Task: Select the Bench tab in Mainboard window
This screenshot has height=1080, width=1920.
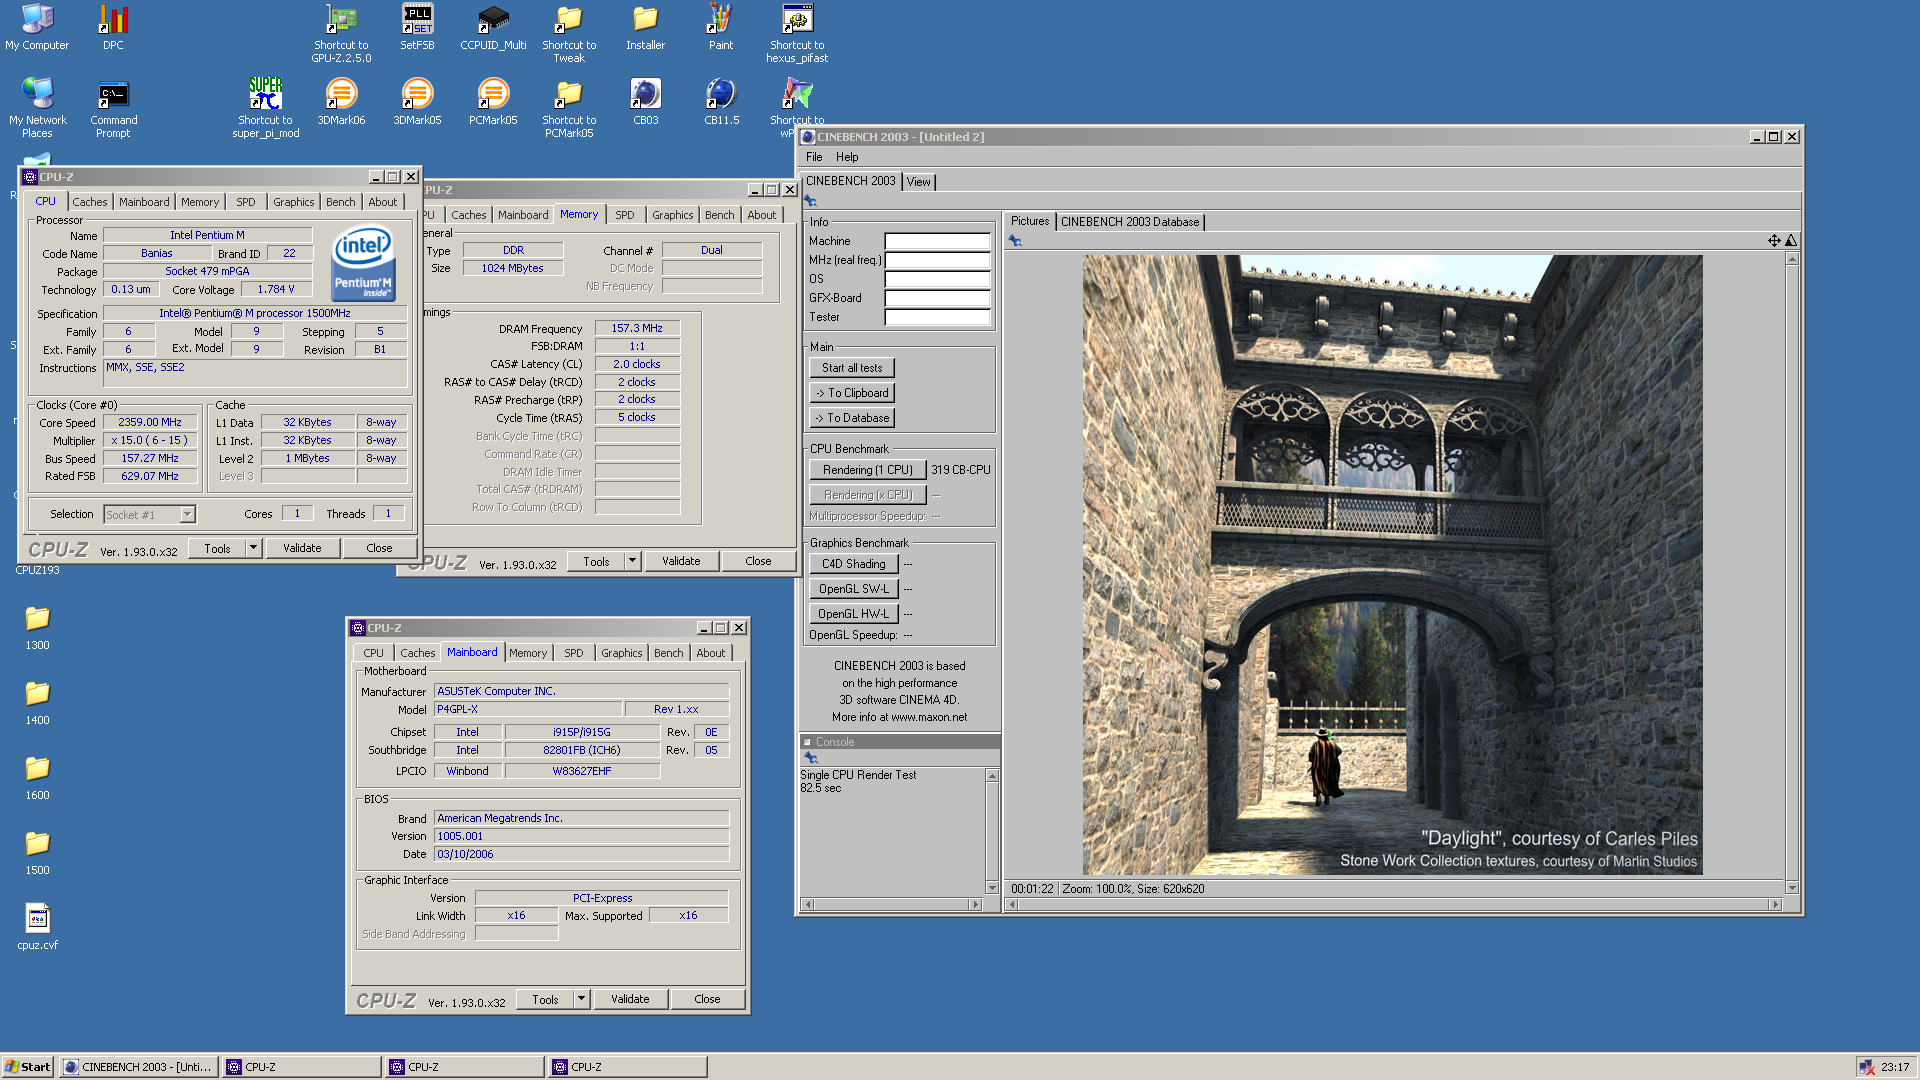Action: [668, 653]
